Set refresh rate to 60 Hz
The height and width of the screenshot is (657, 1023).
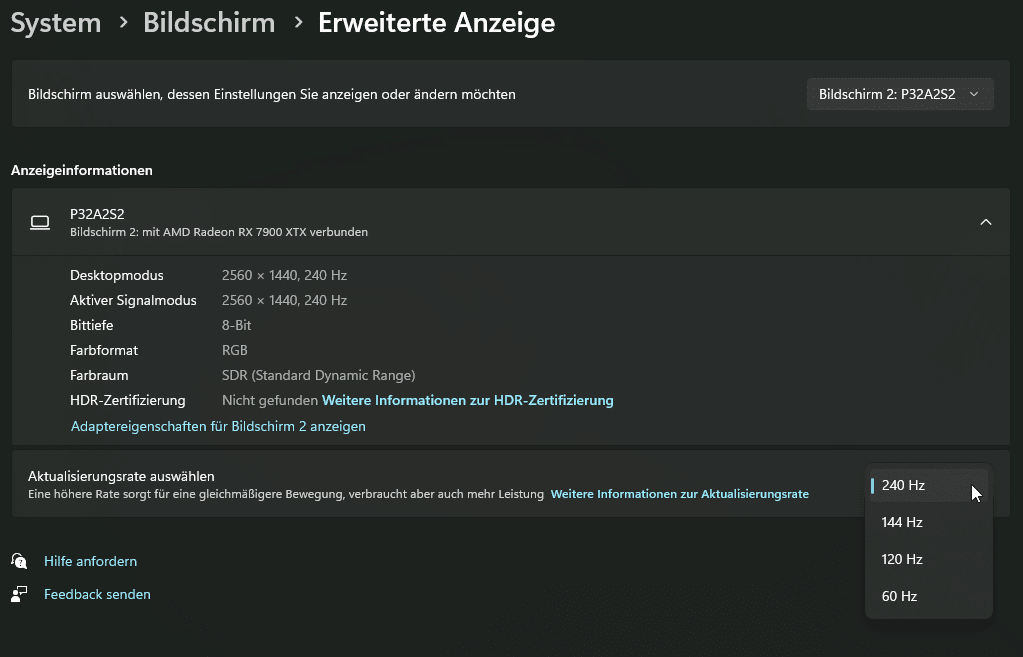point(928,596)
